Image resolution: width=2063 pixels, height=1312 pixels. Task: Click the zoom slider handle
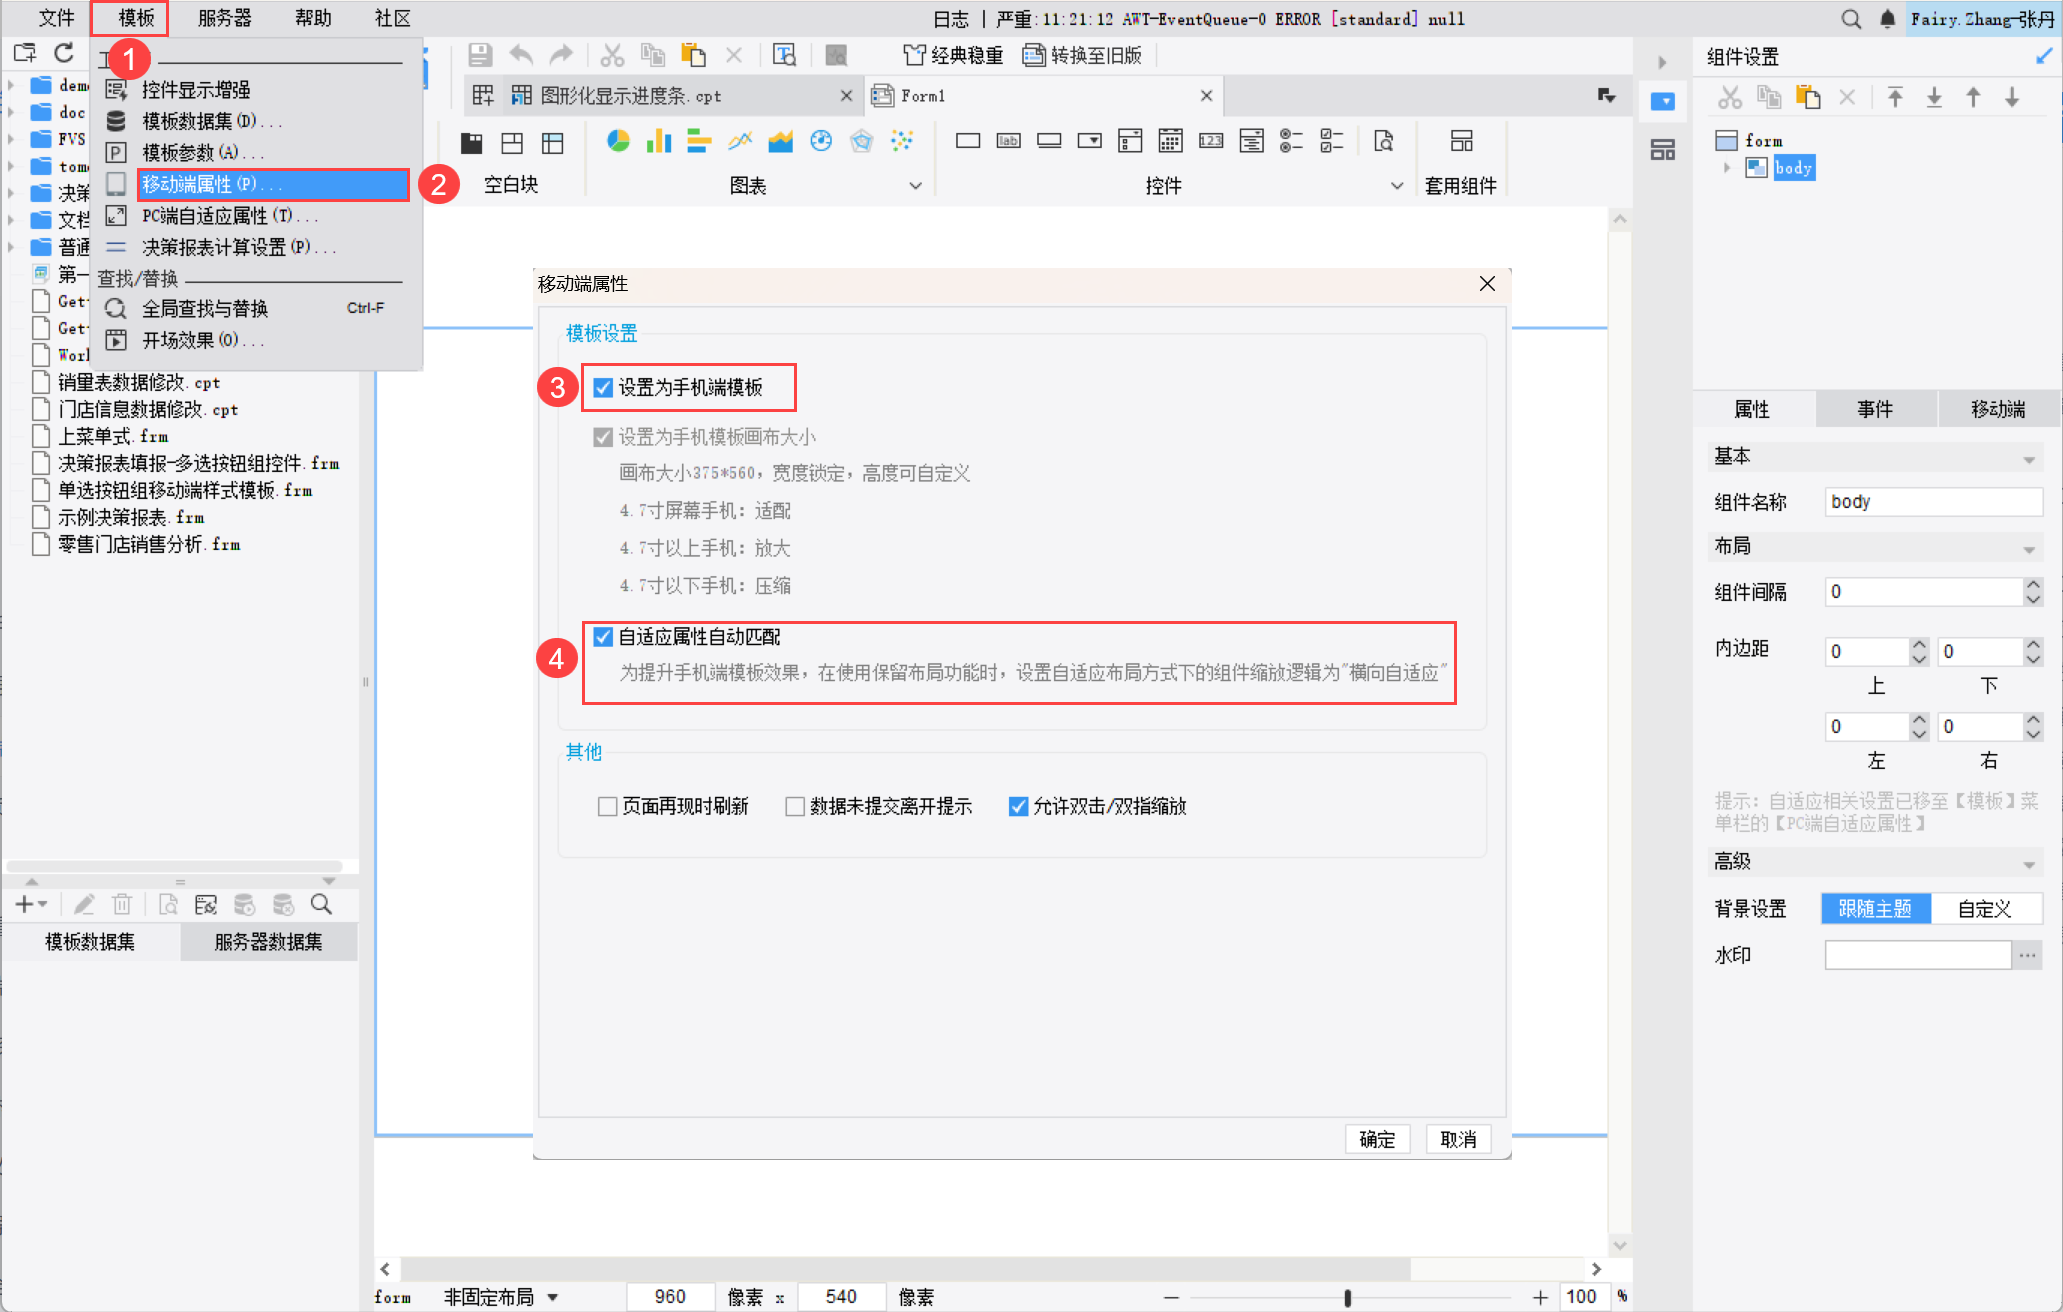click(1347, 1297)
